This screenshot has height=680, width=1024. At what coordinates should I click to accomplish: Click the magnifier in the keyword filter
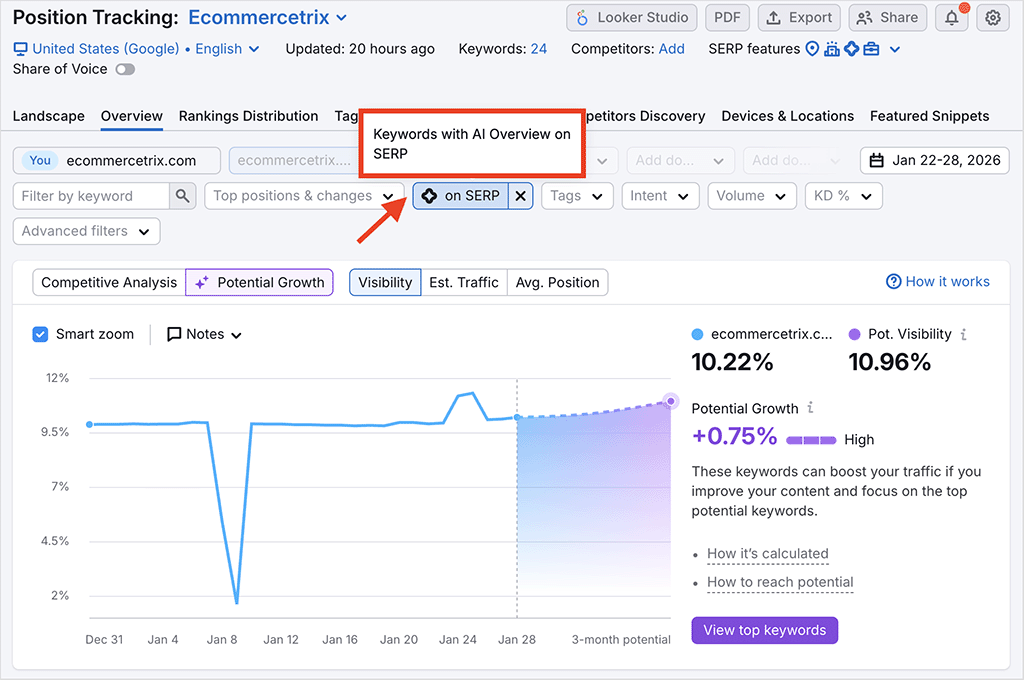point(182,195)
